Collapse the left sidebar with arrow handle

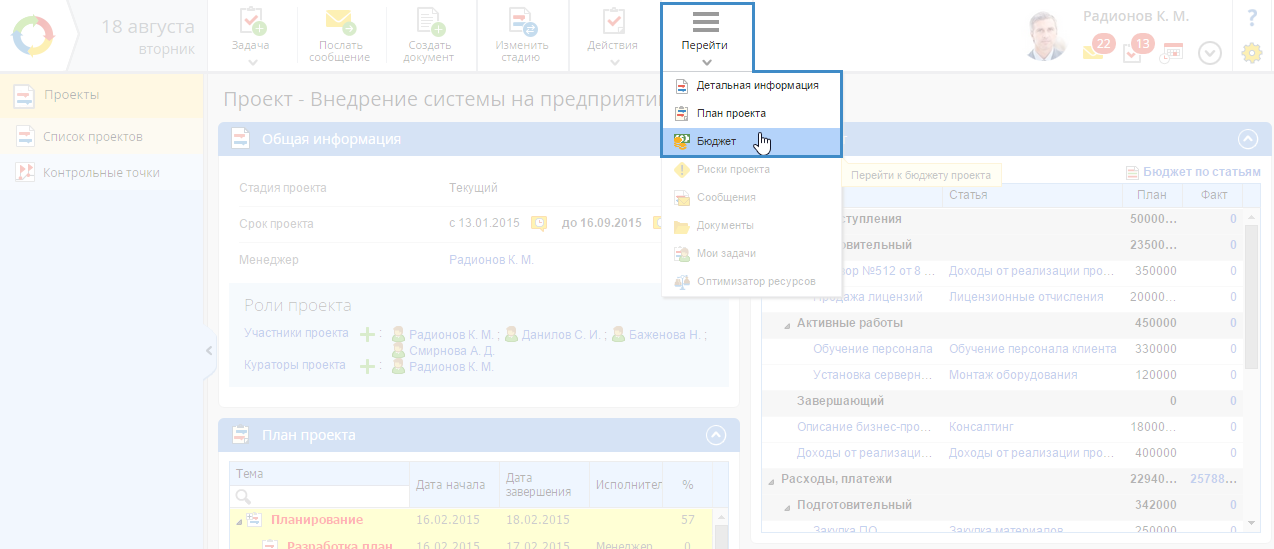pyautogui.click(x=208, y=350)
